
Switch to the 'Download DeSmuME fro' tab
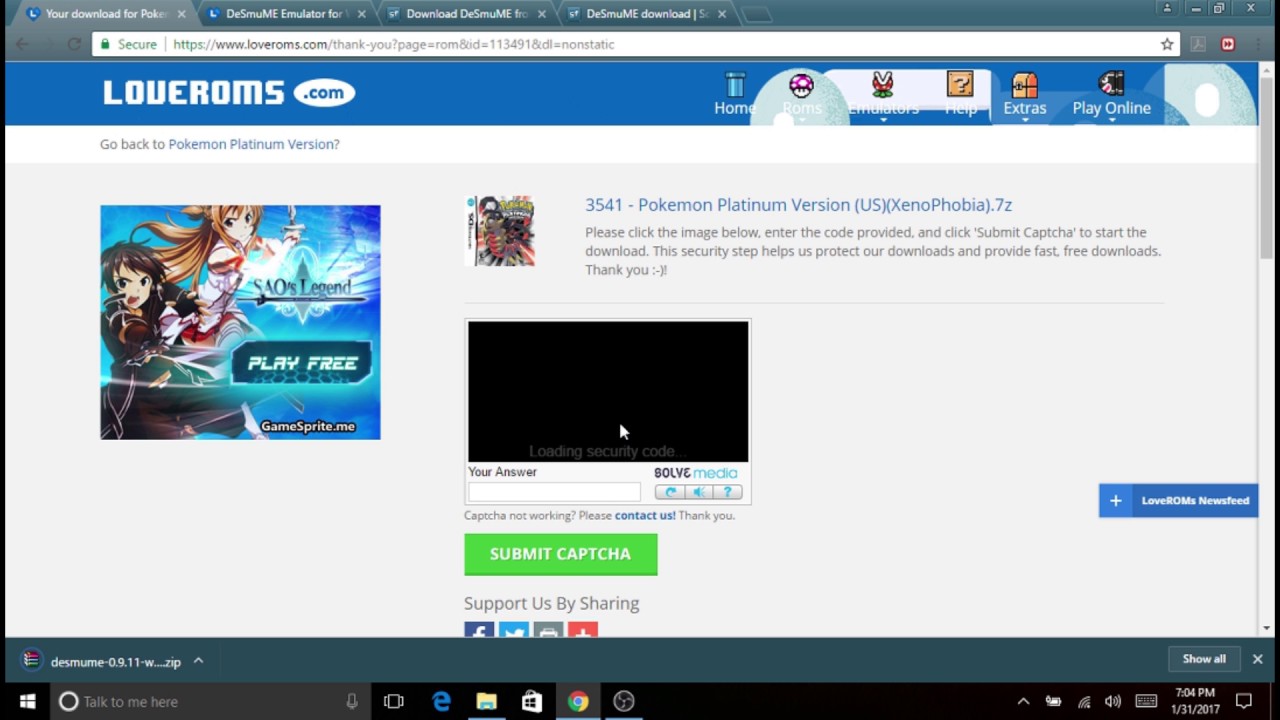[x=466, y=14]
